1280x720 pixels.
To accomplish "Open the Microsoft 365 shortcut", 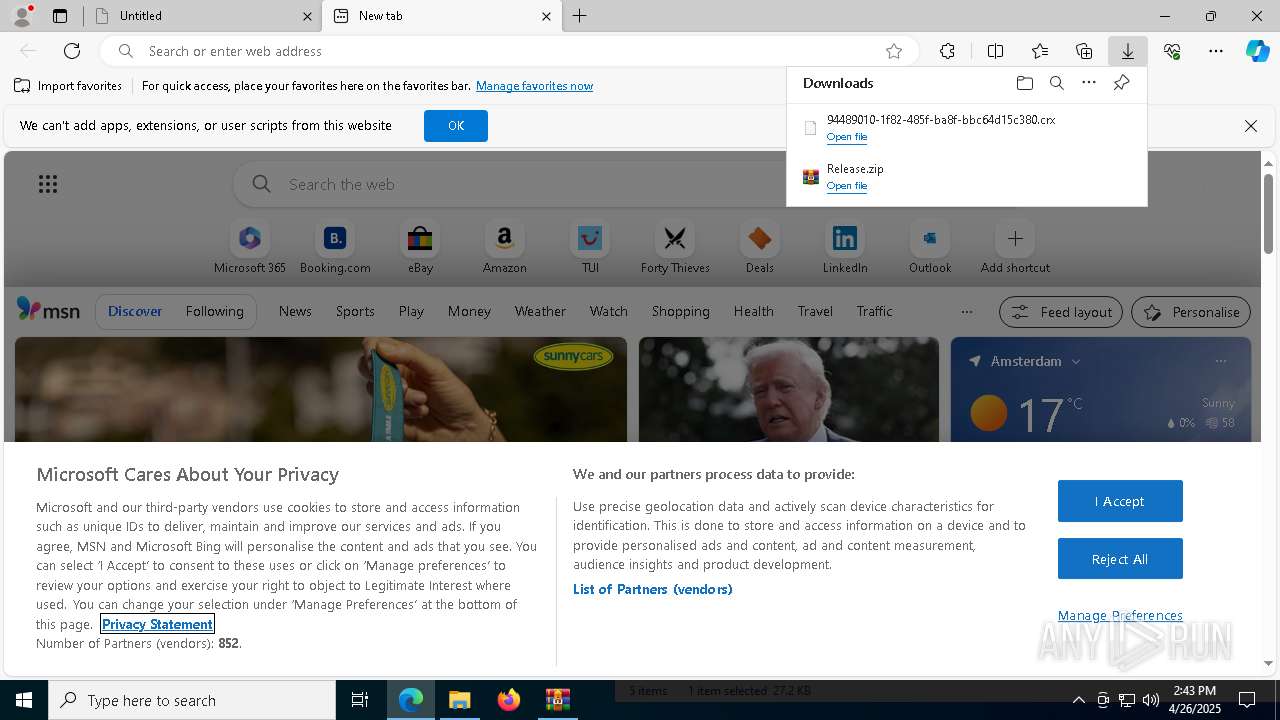I will pos(250,248).
